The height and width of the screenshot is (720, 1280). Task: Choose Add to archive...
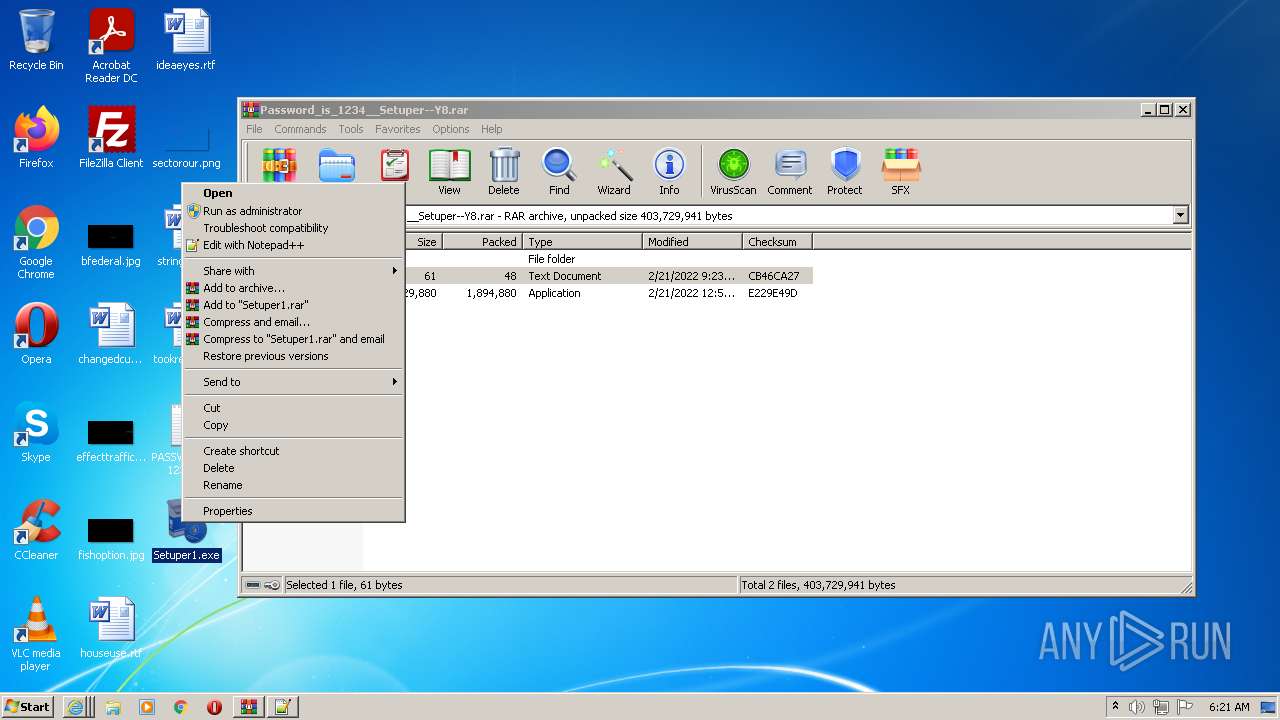pos(294,288)
